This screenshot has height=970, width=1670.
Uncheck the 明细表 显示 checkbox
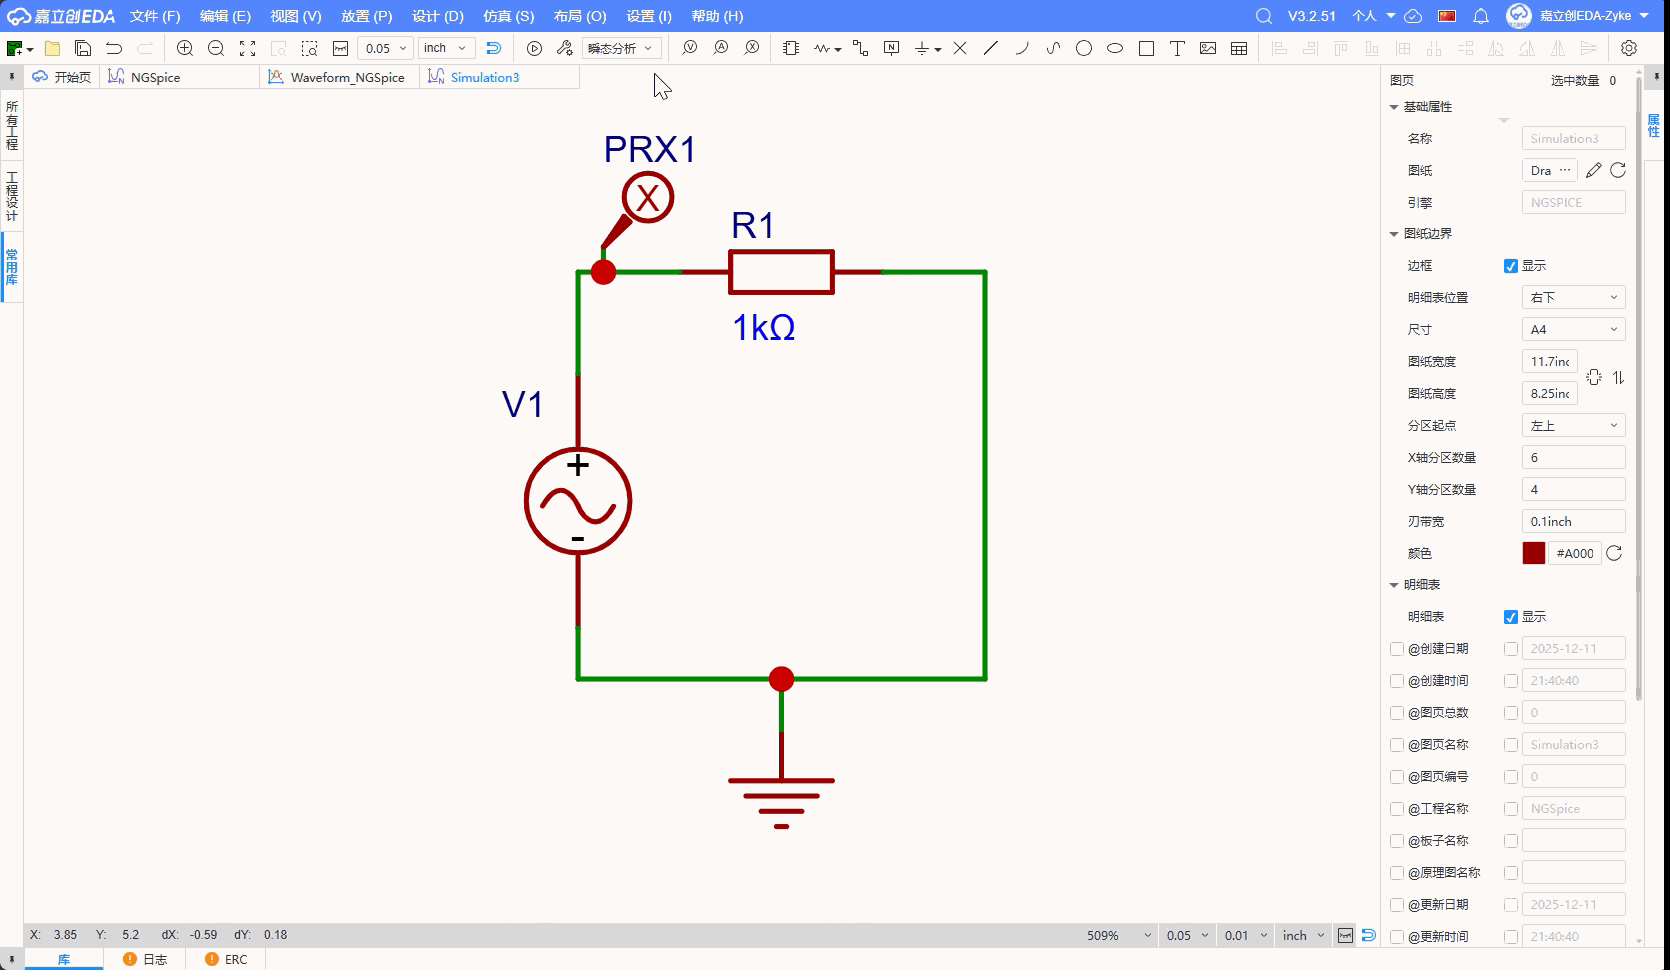coord(1511,617)
